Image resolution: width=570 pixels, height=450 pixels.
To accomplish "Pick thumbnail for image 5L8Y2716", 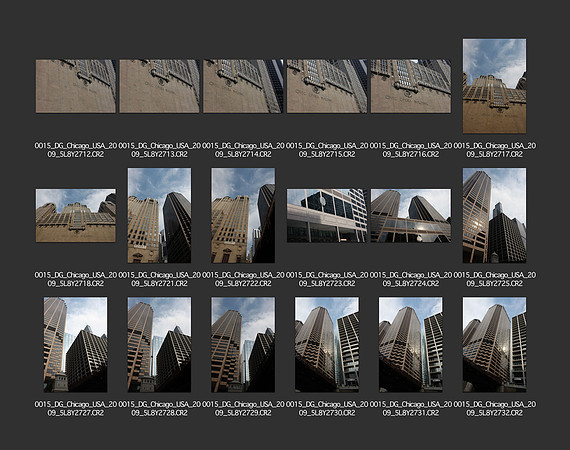I will [x=411, y=86].
